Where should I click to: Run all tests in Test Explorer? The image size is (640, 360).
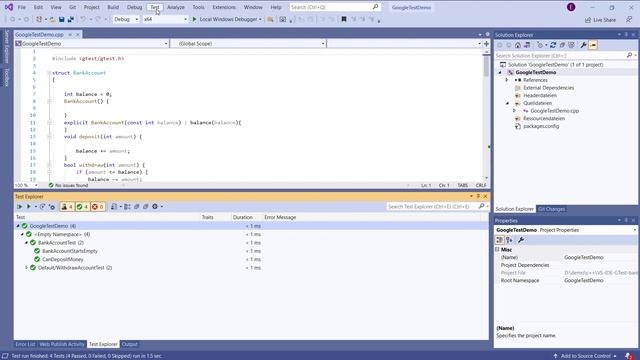coord(19,207)
